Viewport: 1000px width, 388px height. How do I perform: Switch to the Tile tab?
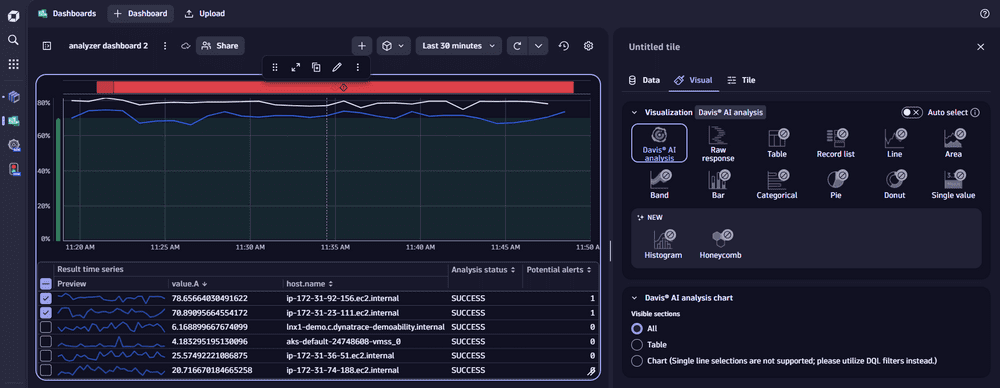tap(741, 80)
